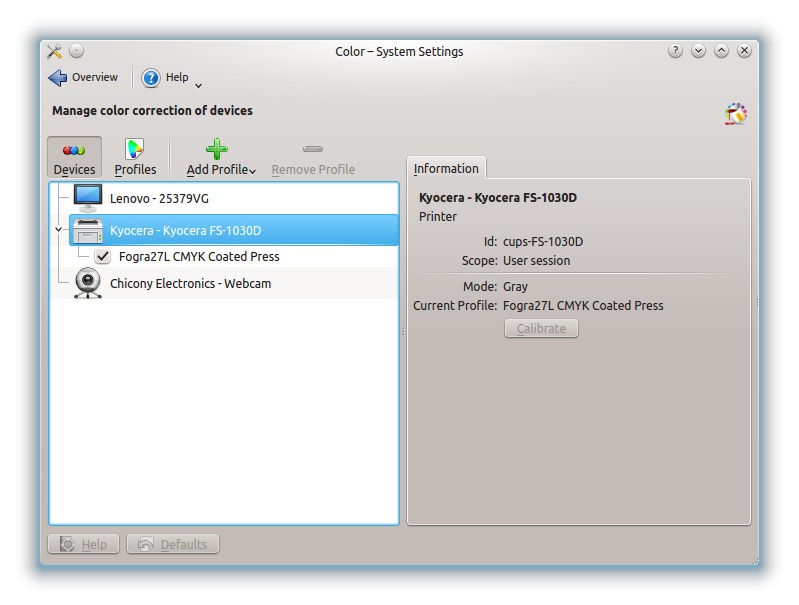
Task: Maximize the window with the up-arrow button
Action: [x=721, y=51]
